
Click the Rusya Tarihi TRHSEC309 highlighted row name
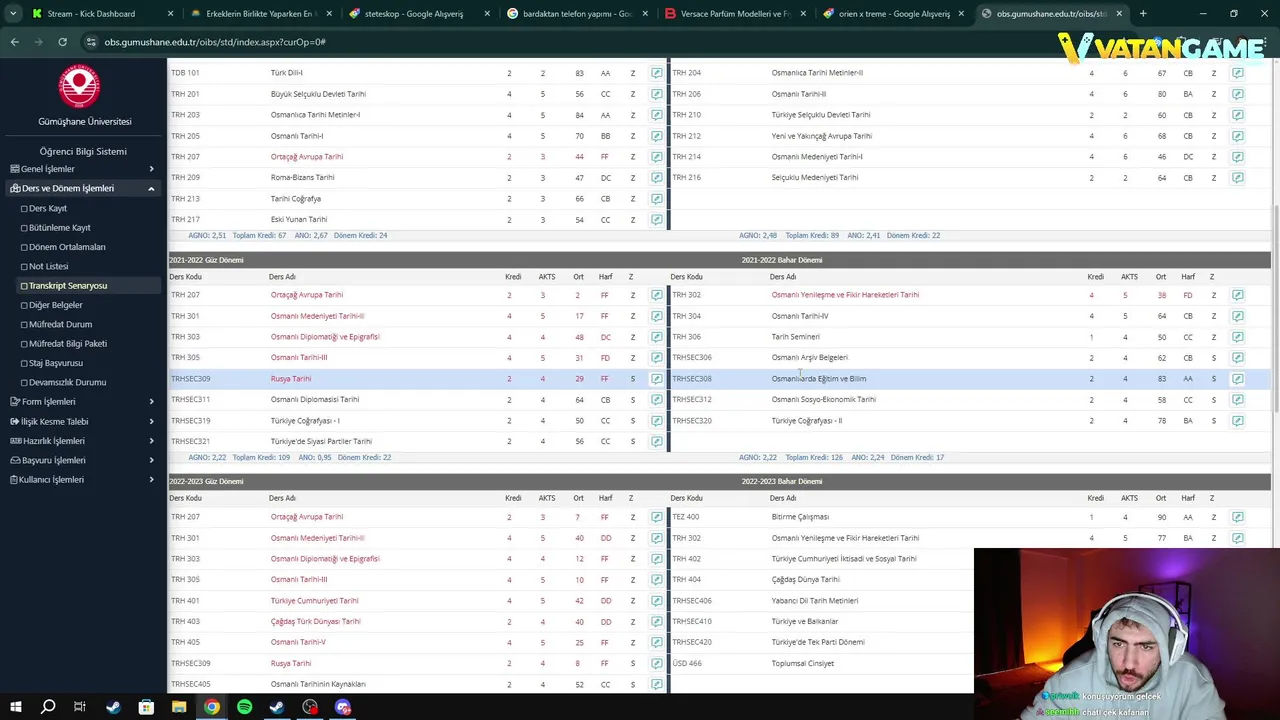[291, 379]
